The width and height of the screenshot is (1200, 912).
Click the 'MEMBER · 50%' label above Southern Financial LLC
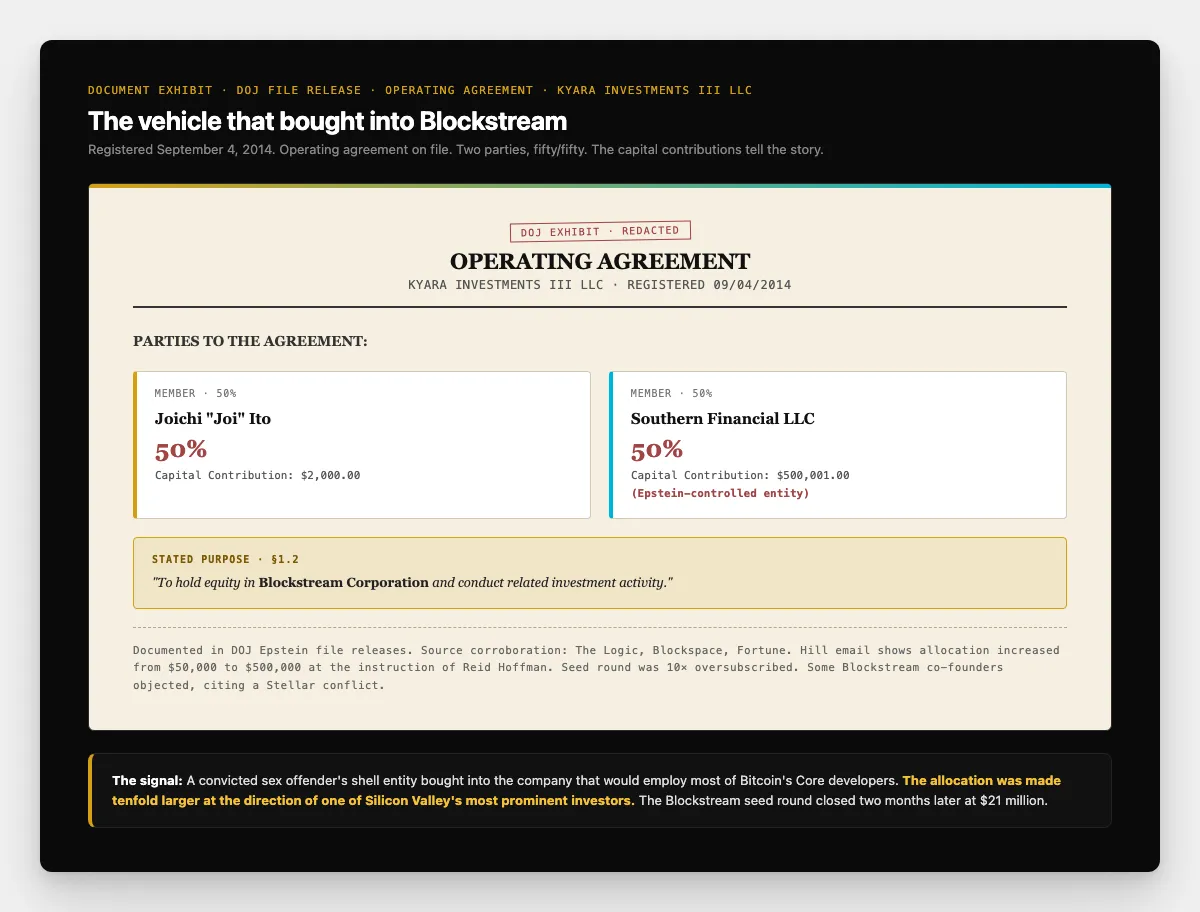point(672,393)
